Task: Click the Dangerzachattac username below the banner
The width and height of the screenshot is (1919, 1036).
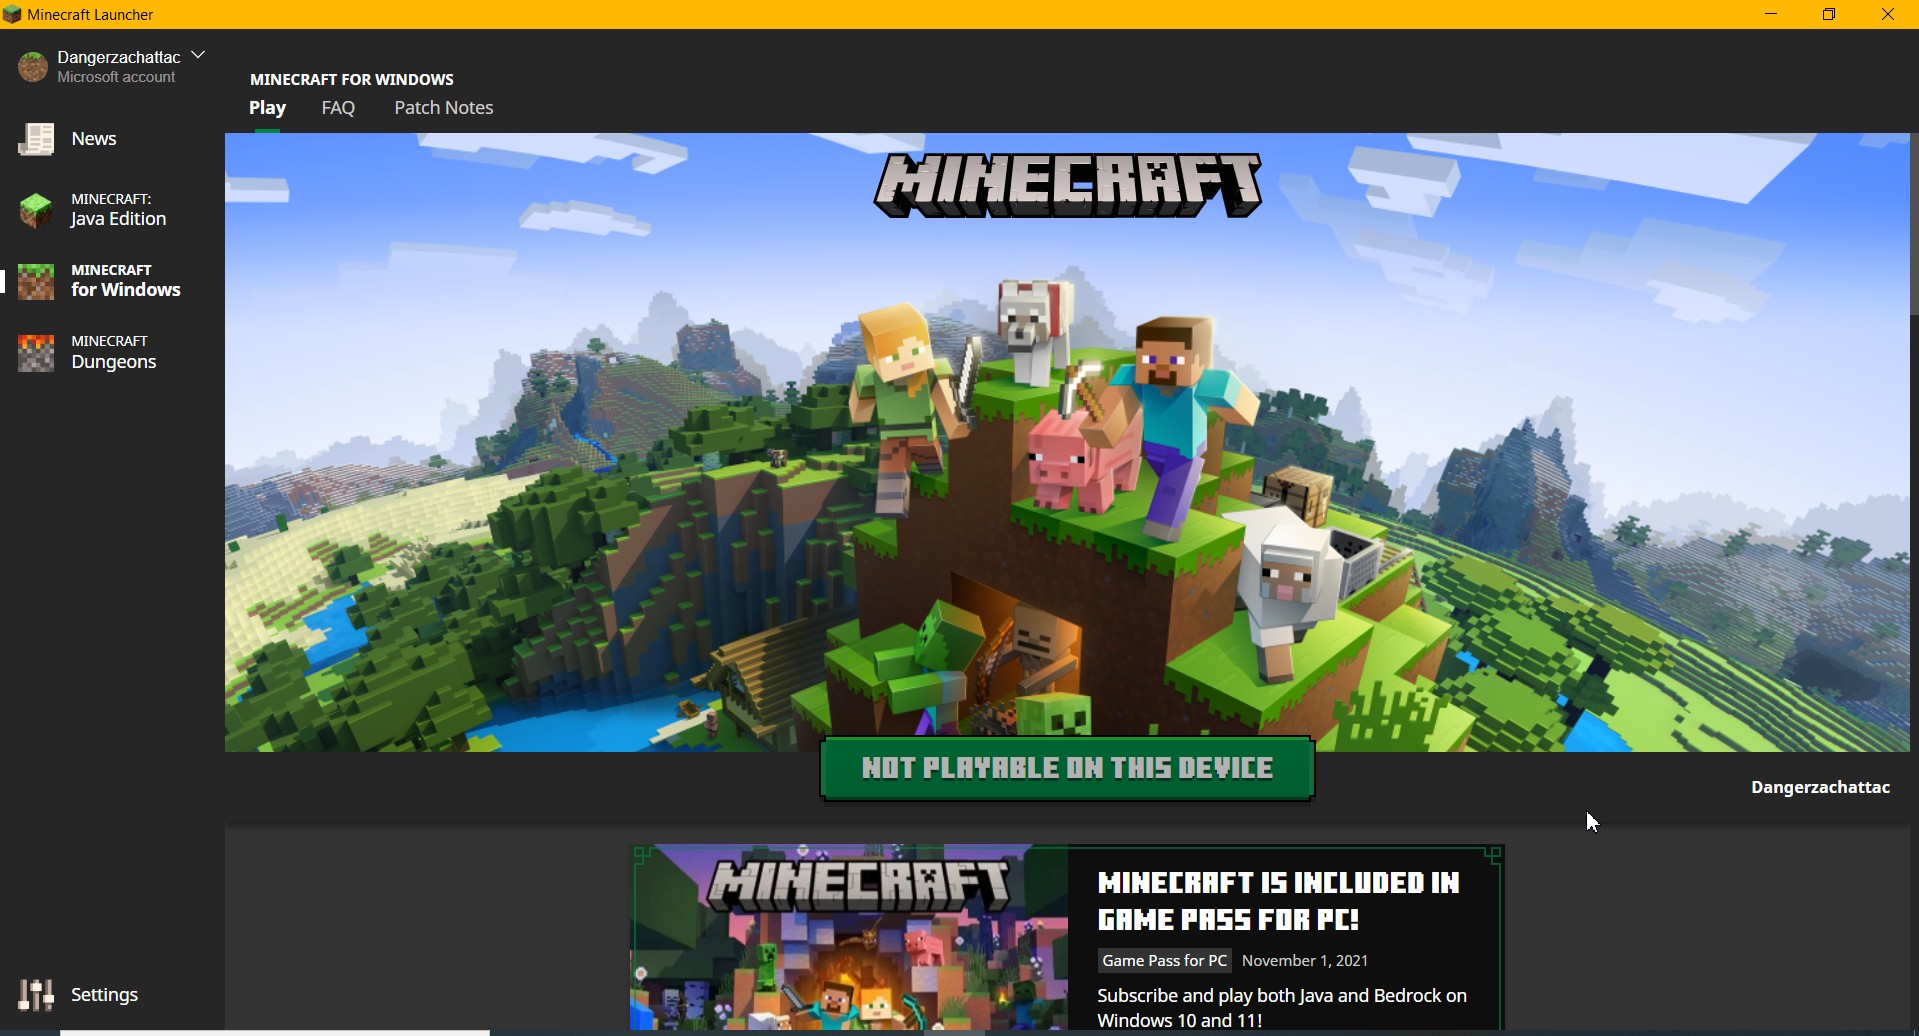Action: (x=1820, y=788)
